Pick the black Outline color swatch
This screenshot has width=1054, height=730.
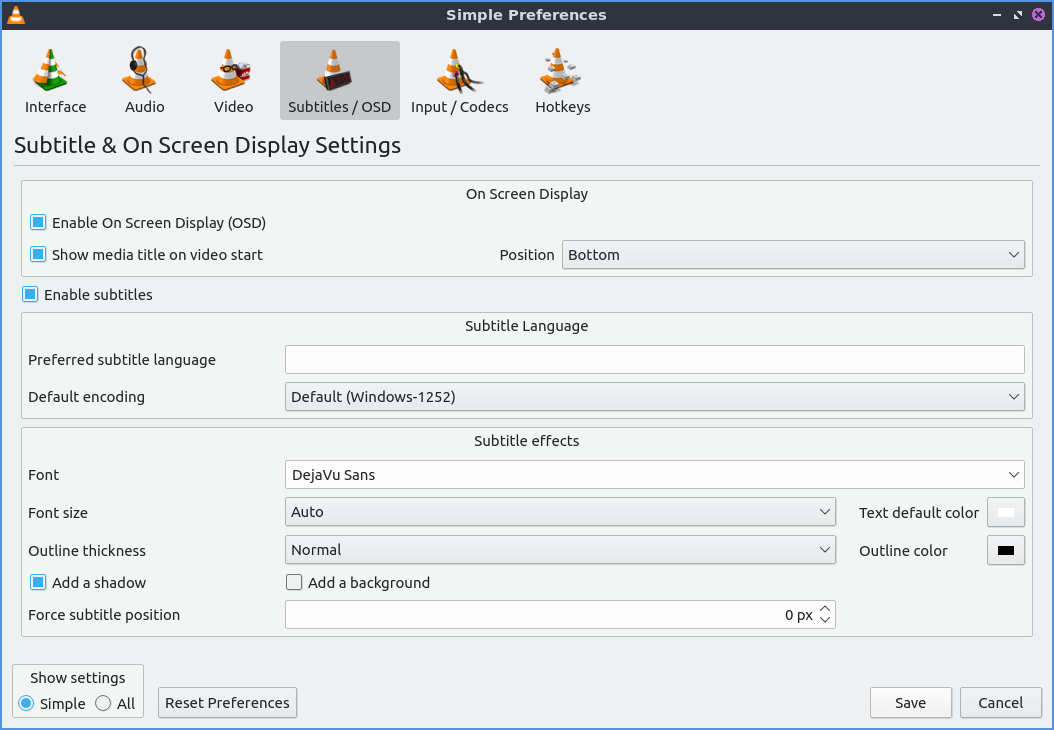pos(1006,551)
